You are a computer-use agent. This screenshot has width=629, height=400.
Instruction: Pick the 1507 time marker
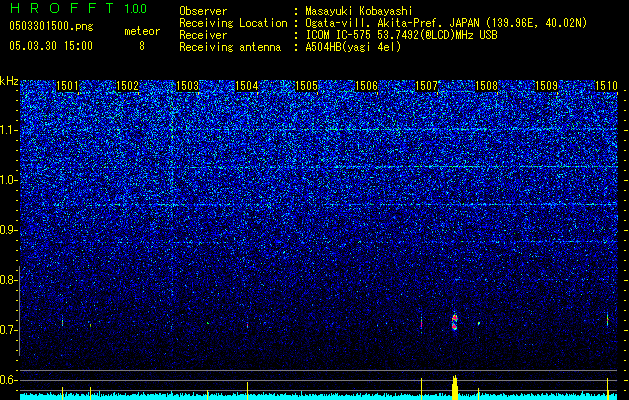coord(426,86)
